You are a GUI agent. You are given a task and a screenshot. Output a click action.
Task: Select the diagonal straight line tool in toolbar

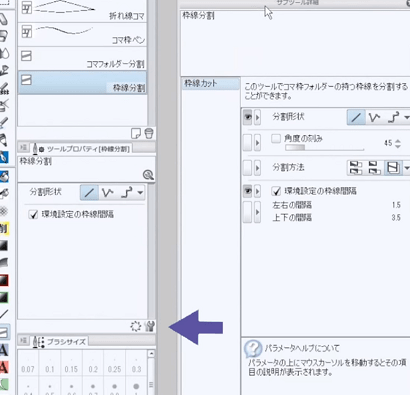[4, 314]
